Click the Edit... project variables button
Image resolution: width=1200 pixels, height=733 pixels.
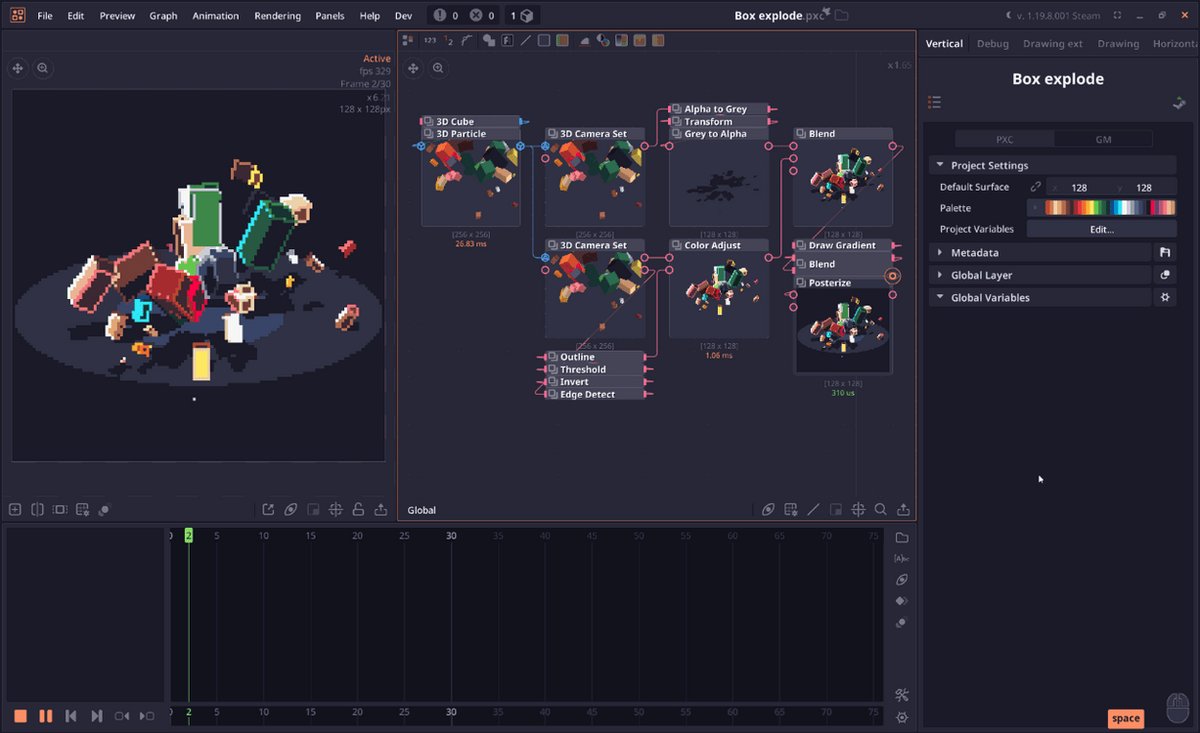1101,229
